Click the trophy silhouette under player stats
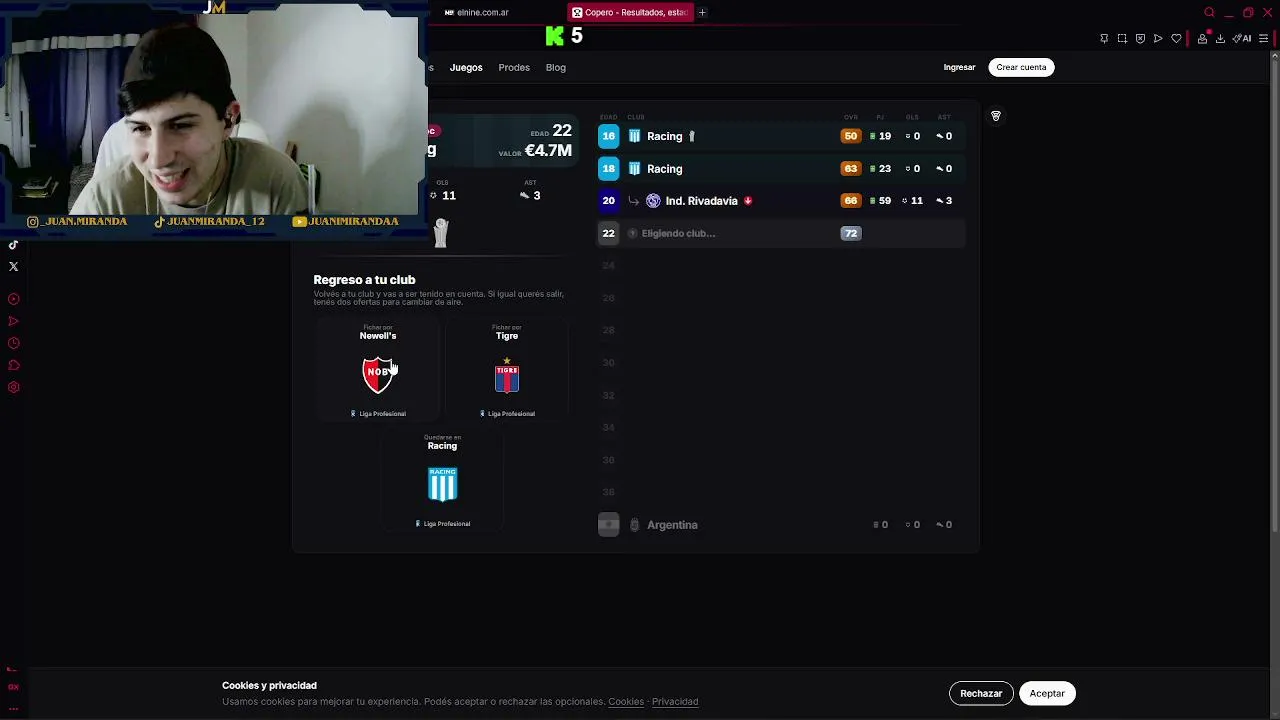 [441, 233]
